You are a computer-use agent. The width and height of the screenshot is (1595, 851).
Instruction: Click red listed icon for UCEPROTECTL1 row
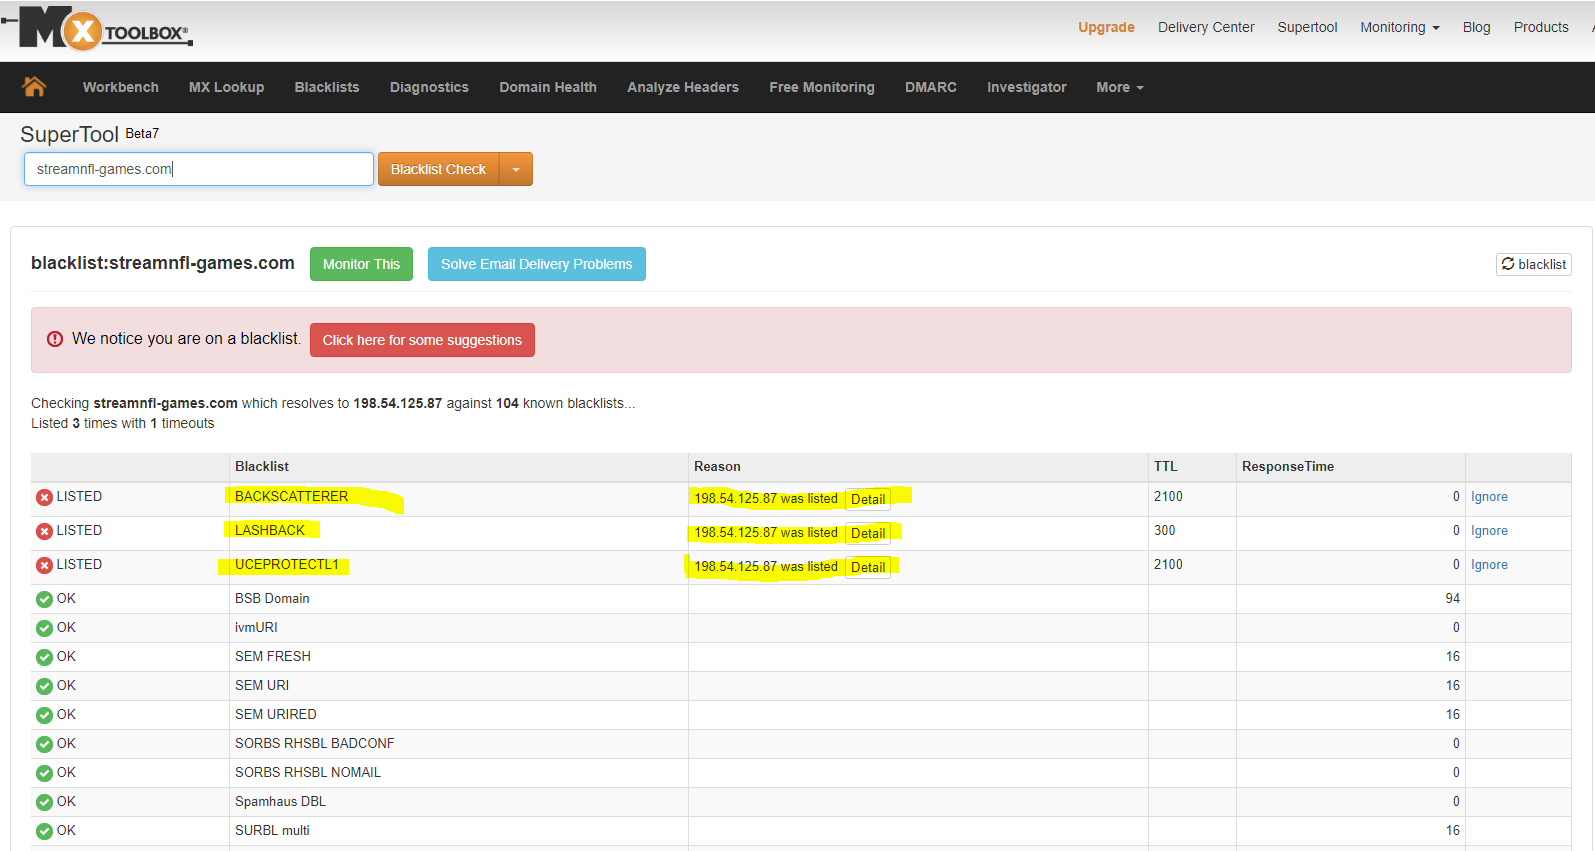pyautogui.click(x=44, y=565)
